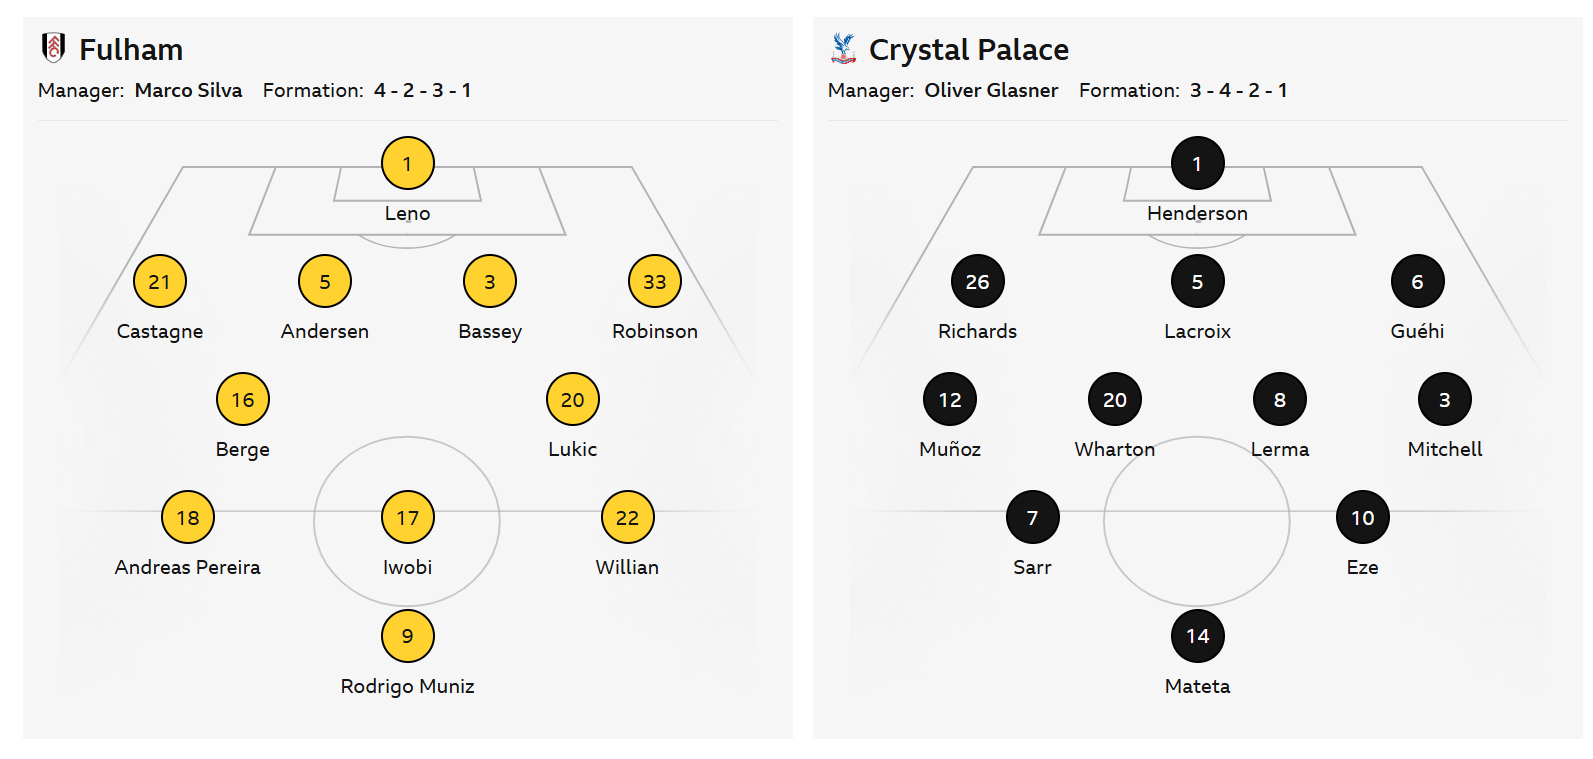Screen dimensions: 1593x759
Task: Click the Andreas Pereira player name
Action: [x=188, y=567]
